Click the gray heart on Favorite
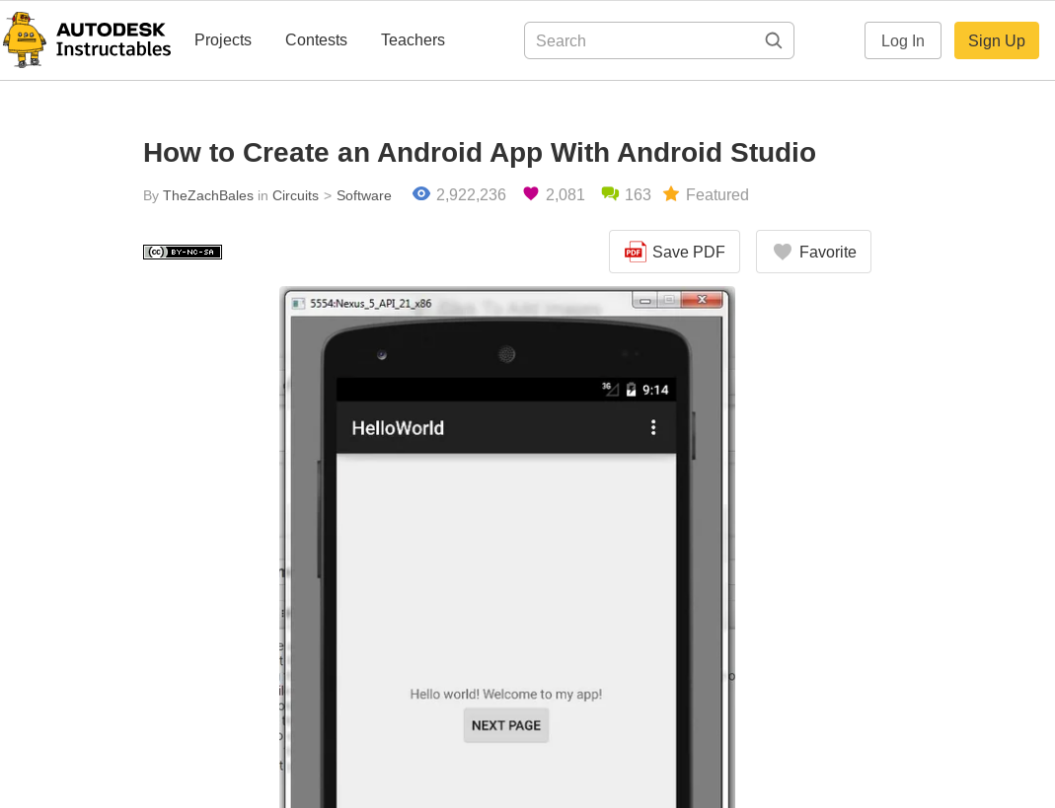This screenshot has height=808, width=1055. pyautogui.click(x=783, y=252)
